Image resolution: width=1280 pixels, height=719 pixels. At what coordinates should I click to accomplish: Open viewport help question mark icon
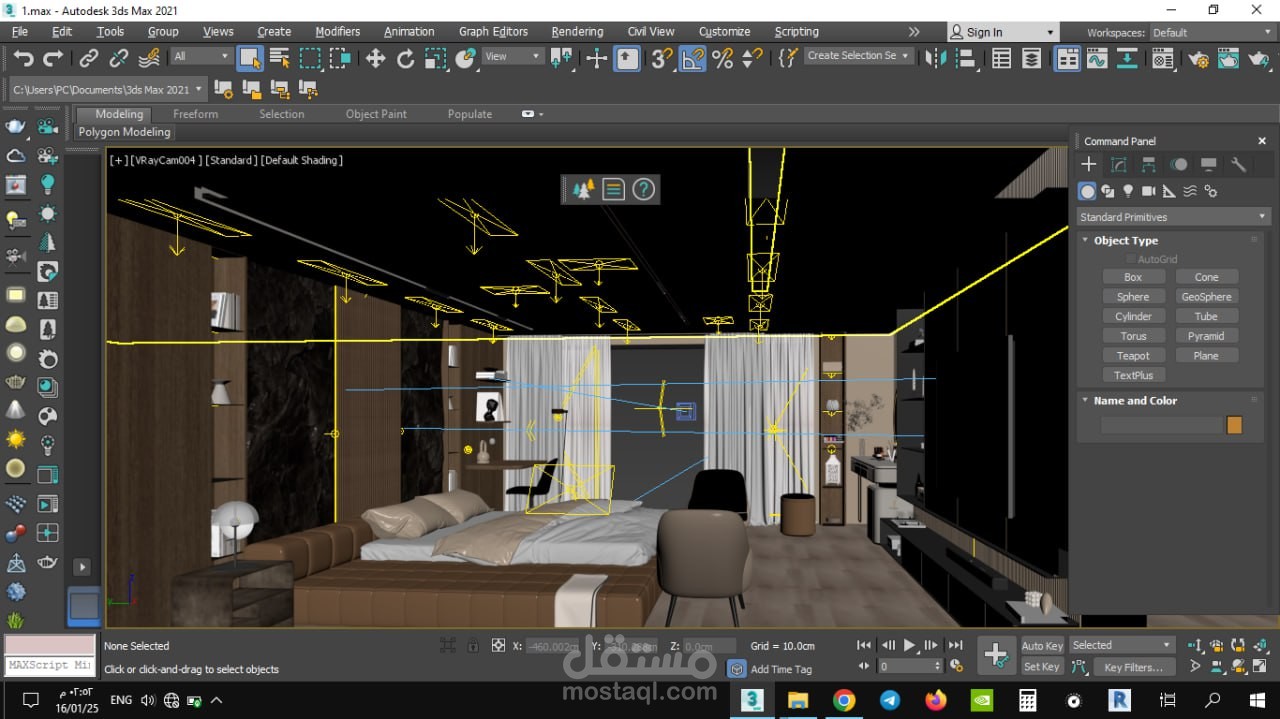[644, 189]
